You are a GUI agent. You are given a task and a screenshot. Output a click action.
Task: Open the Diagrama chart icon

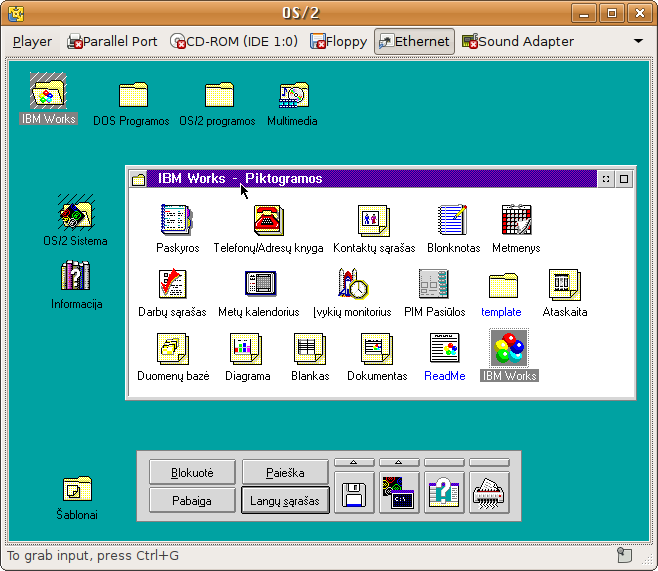246,349
